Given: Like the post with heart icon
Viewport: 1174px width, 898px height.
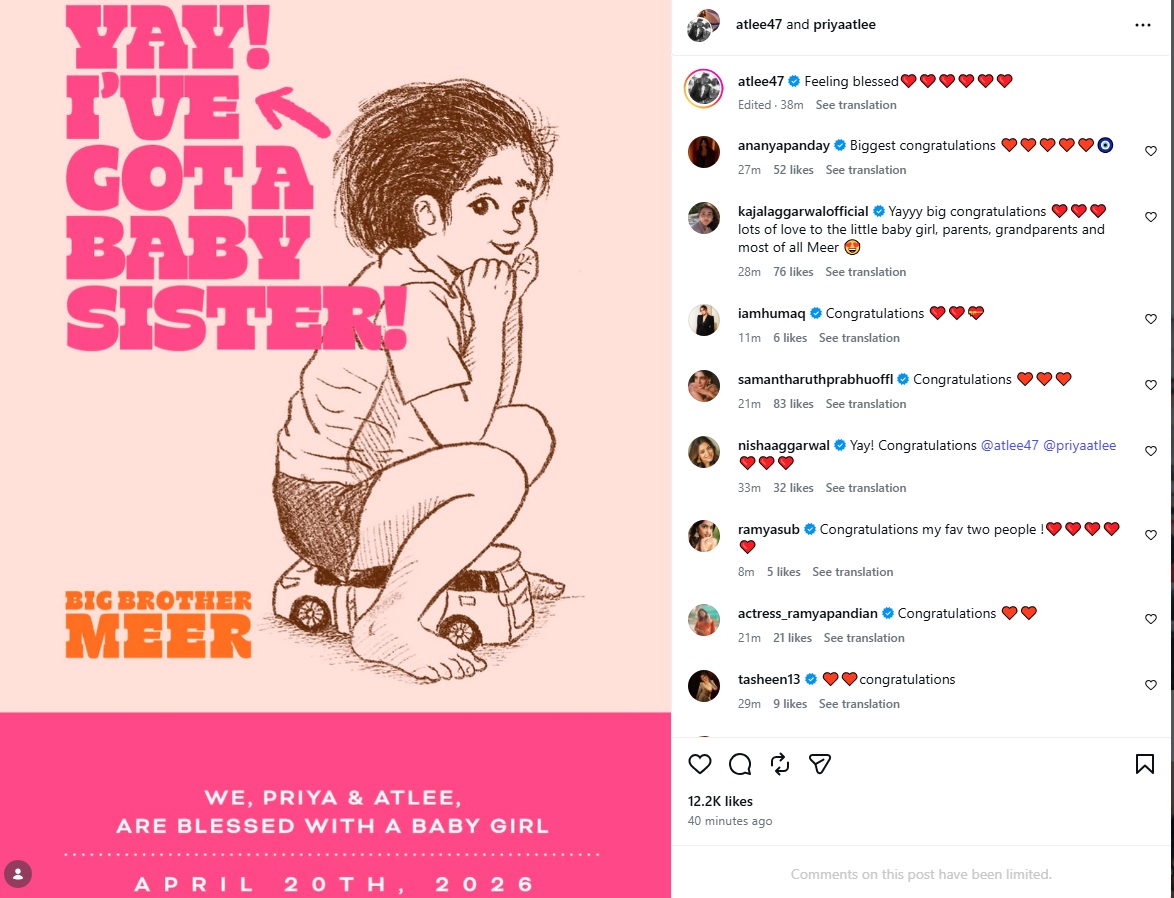Looking at the screenshot, I should tap(699, 763).
